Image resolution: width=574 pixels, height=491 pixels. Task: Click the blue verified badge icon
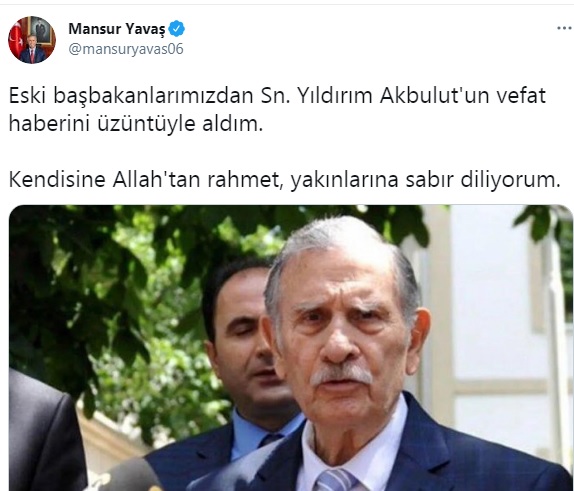pos(177,29)
